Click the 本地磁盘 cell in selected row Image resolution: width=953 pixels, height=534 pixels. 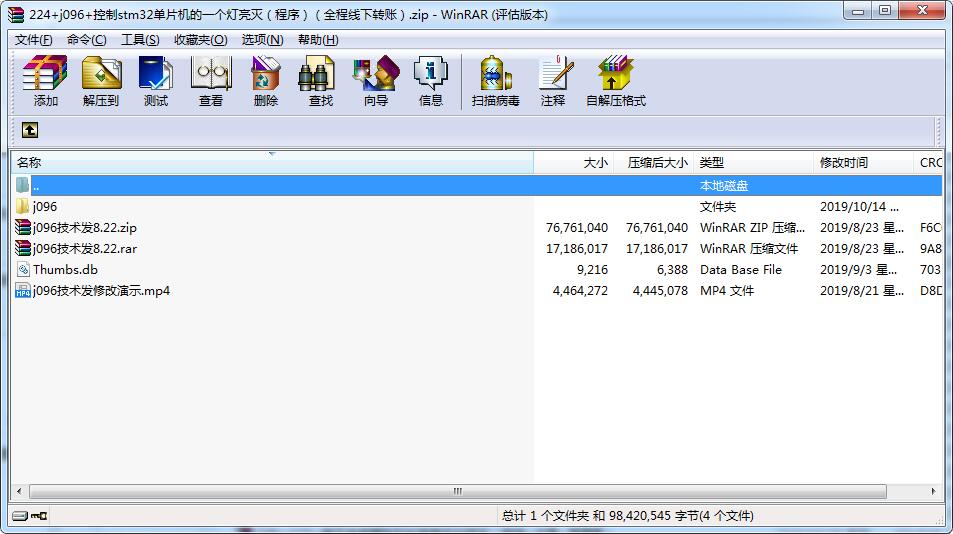[724, 186]
